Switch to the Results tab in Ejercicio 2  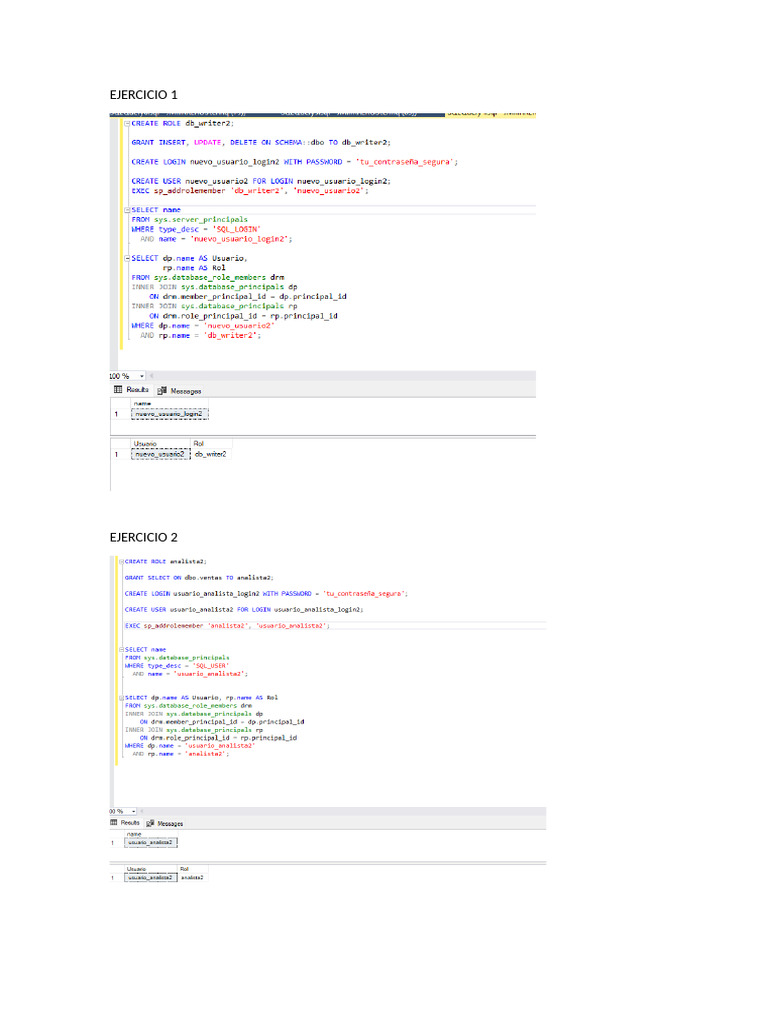(x=125, y=823)
